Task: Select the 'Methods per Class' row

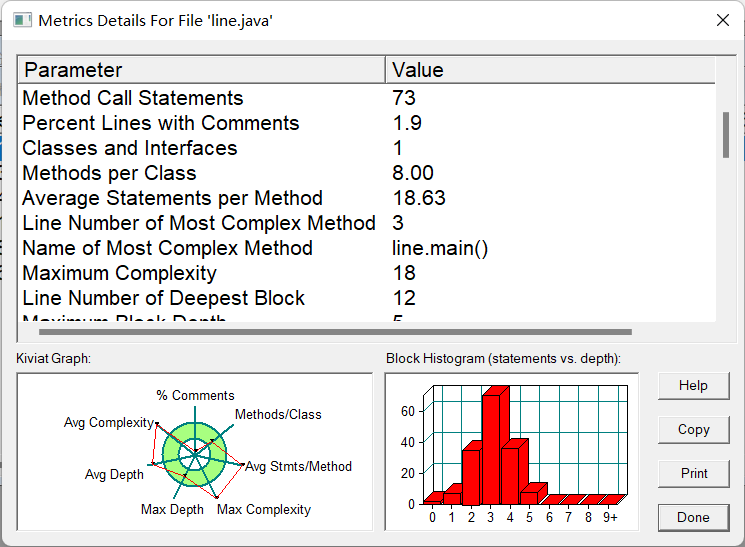Action: pyautogui.click(x=367, y=173)
